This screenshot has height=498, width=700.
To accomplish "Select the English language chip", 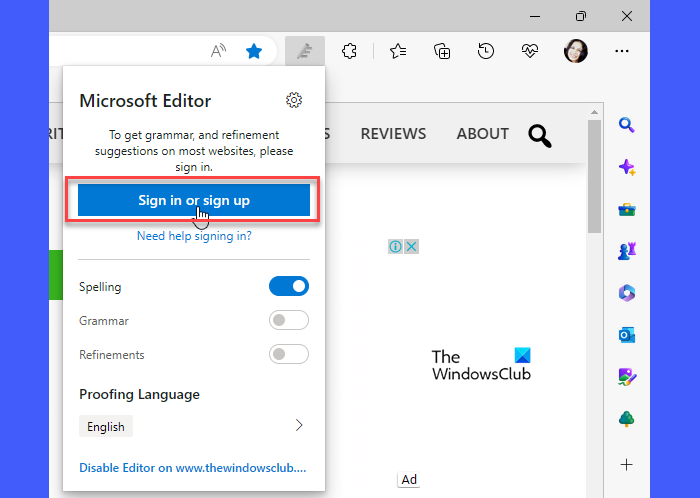I will pyautogui.click(x=106, y=427).
